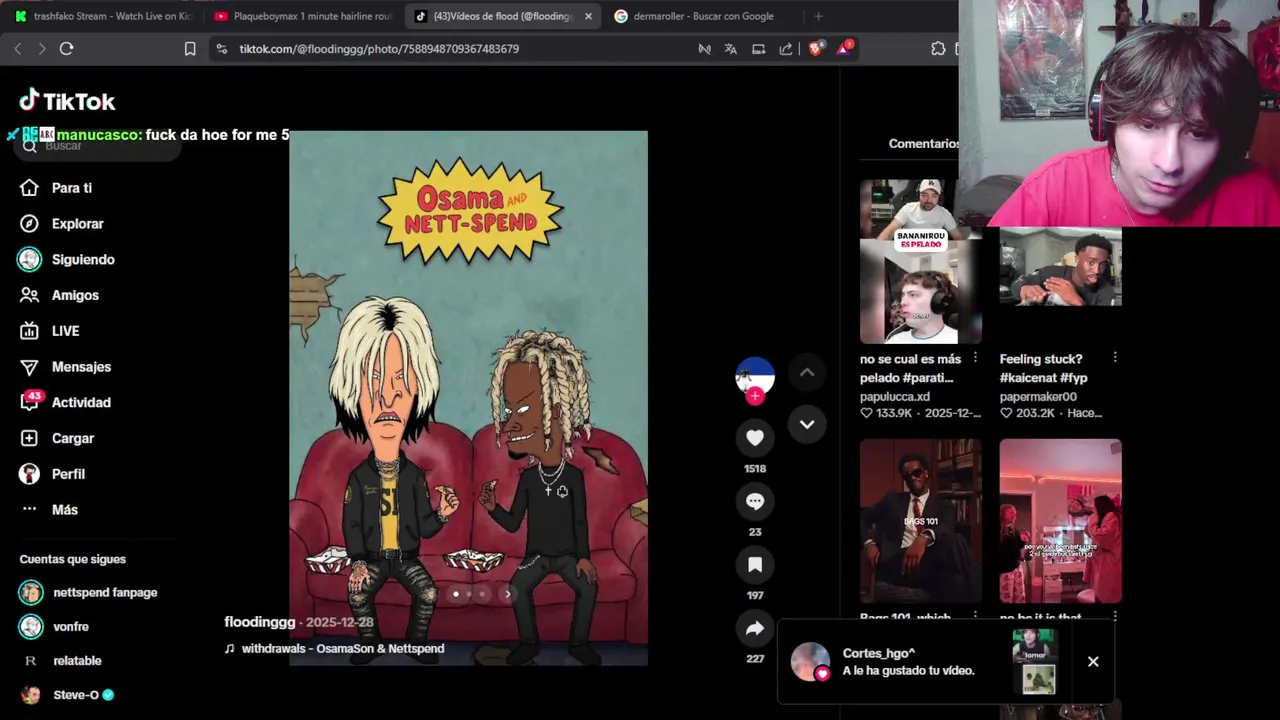Click the TikTok logo

tap(67, 101)
